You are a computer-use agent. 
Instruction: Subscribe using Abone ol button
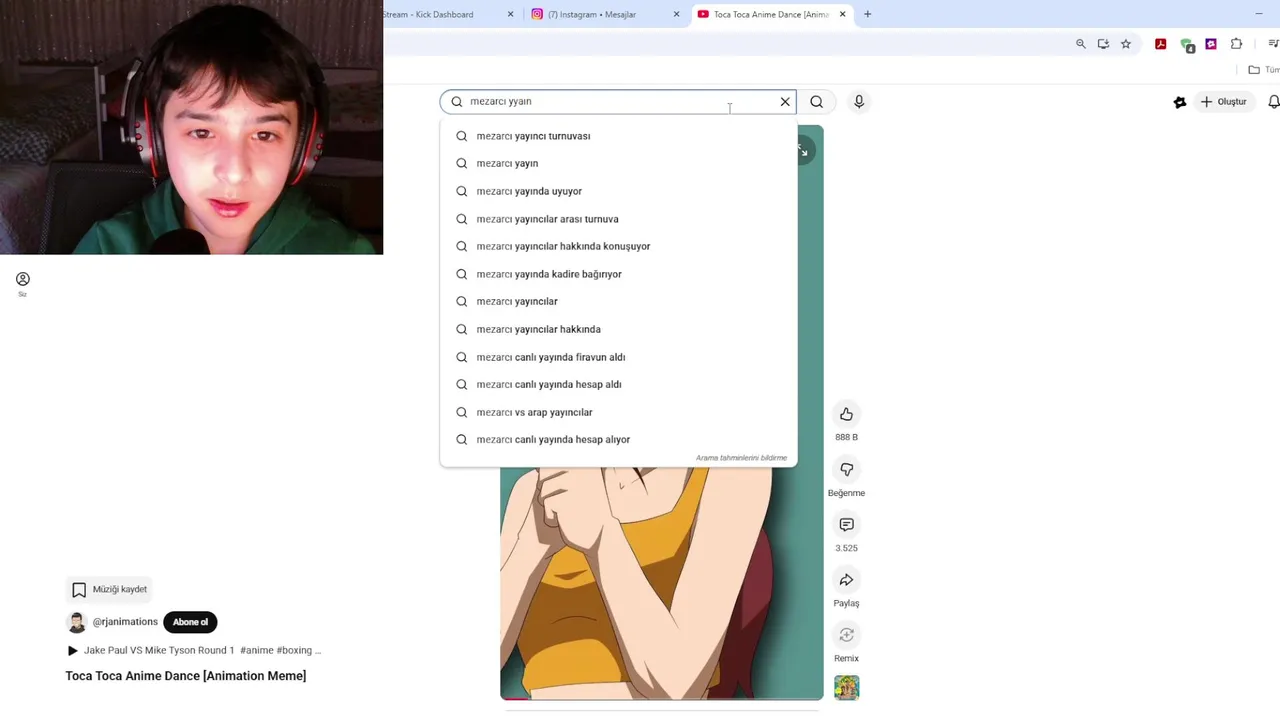click(x=190, y=622)
